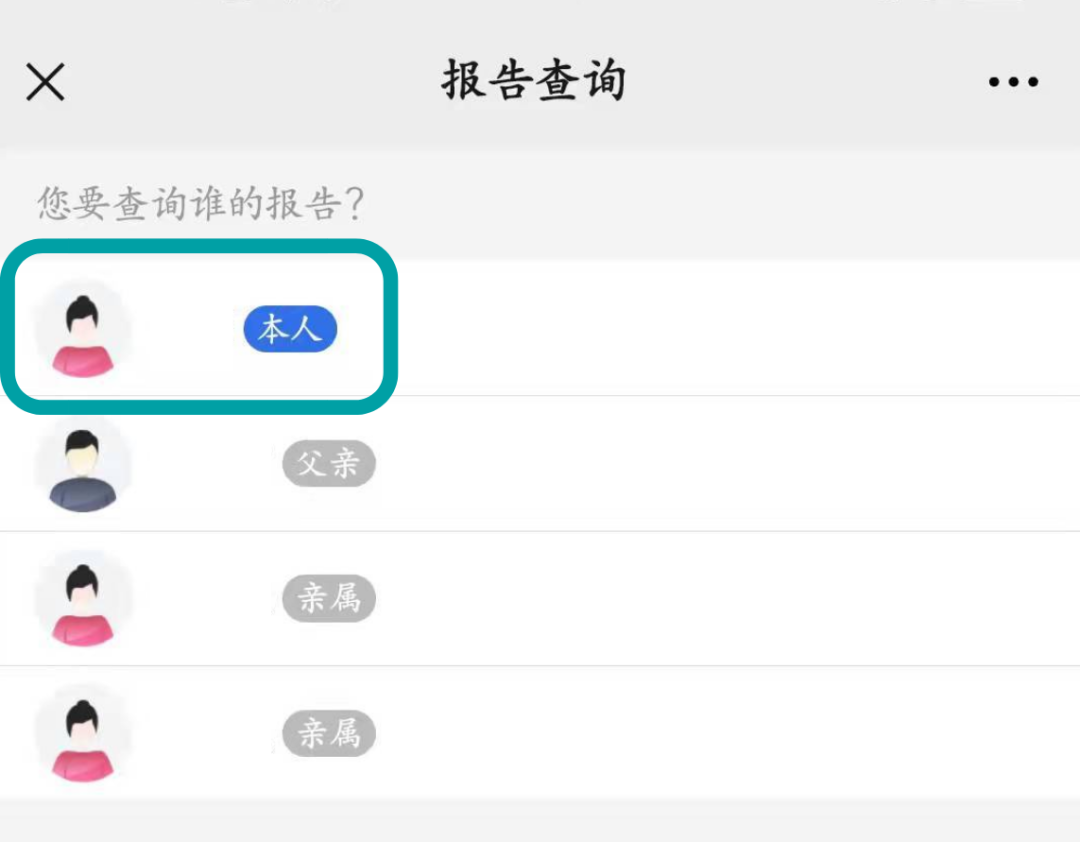Click the 报告查询 page title

(534, 81)
